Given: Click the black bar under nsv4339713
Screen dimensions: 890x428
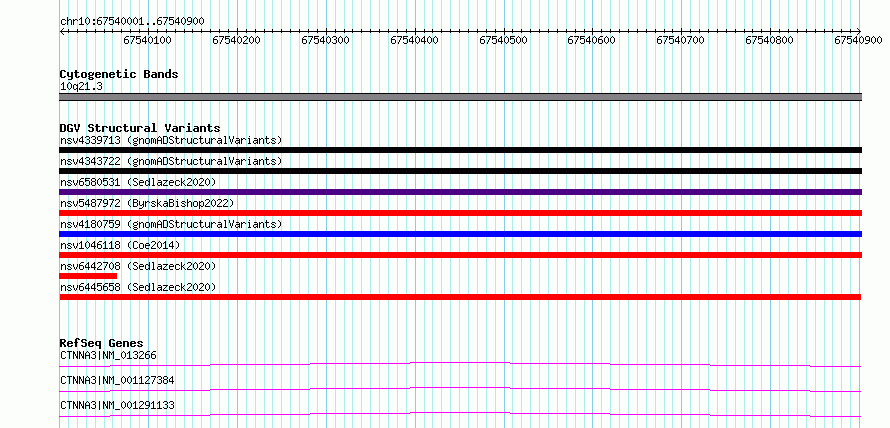Looking at the screenshot, I should [x=460, y=150].
